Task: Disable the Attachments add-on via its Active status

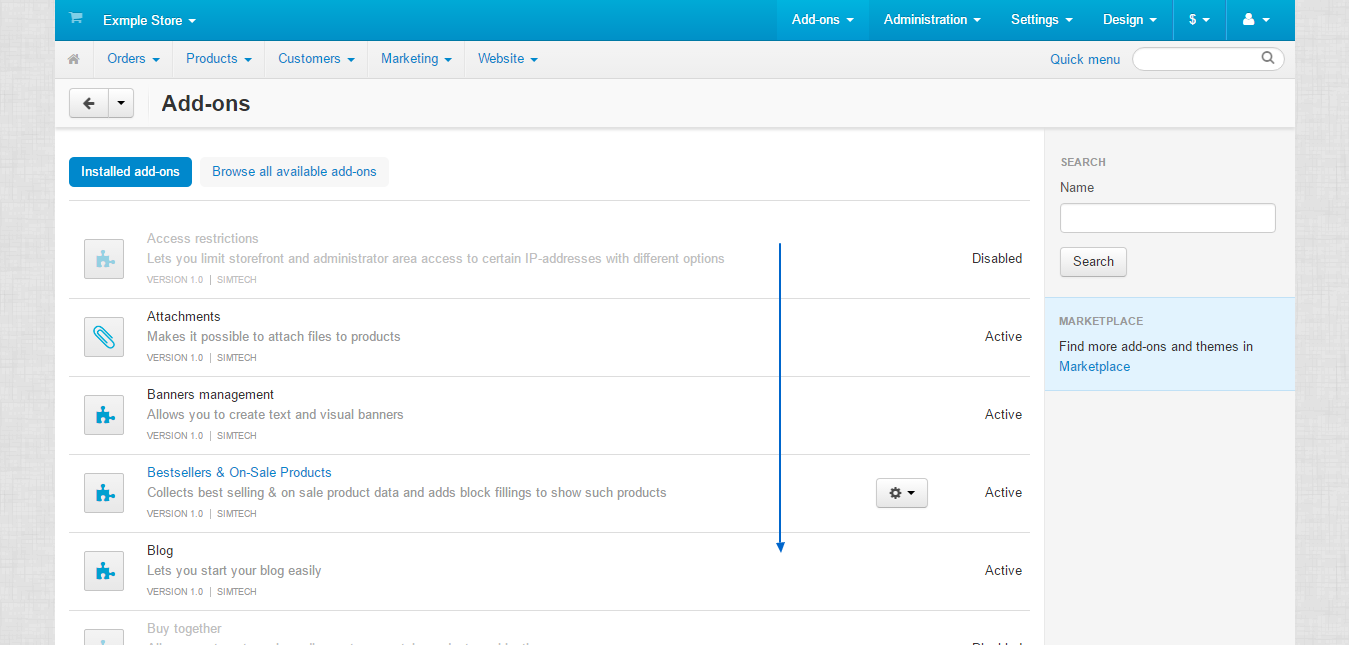Action: [1003, 336]
